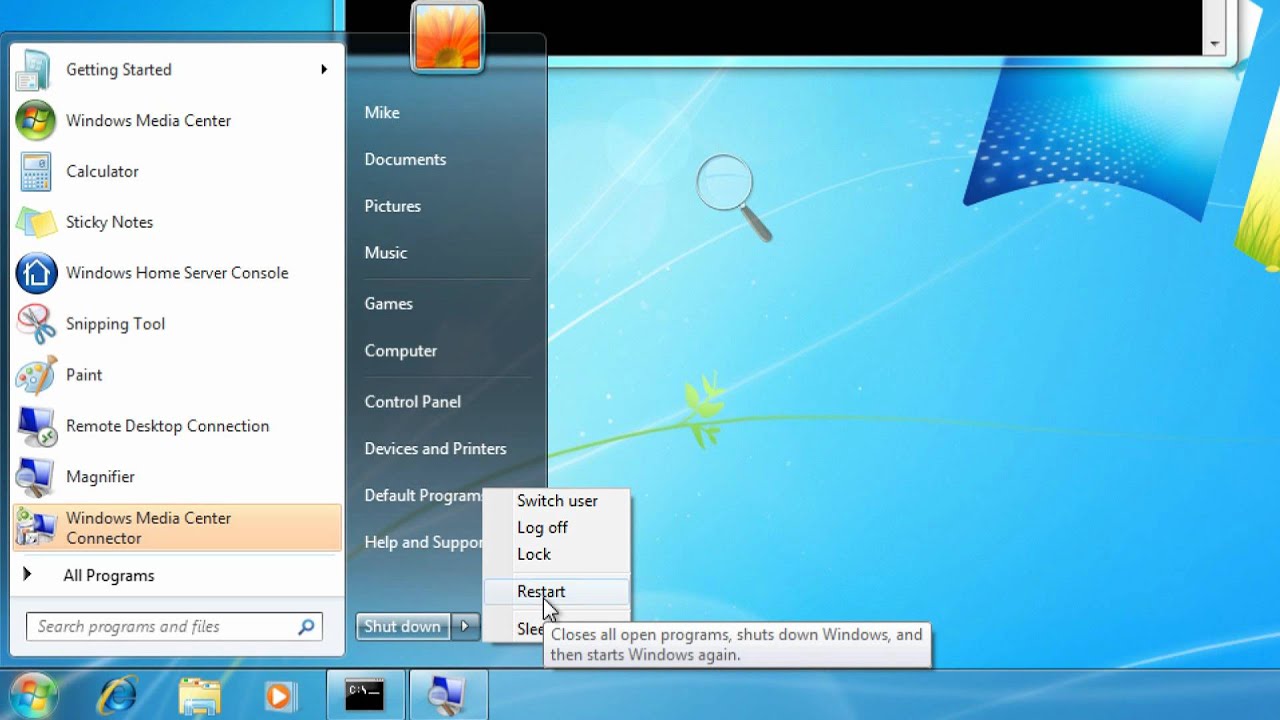Launch Magnifier from its icon
Screen dimensions: 1280x720
click(36, 477)
